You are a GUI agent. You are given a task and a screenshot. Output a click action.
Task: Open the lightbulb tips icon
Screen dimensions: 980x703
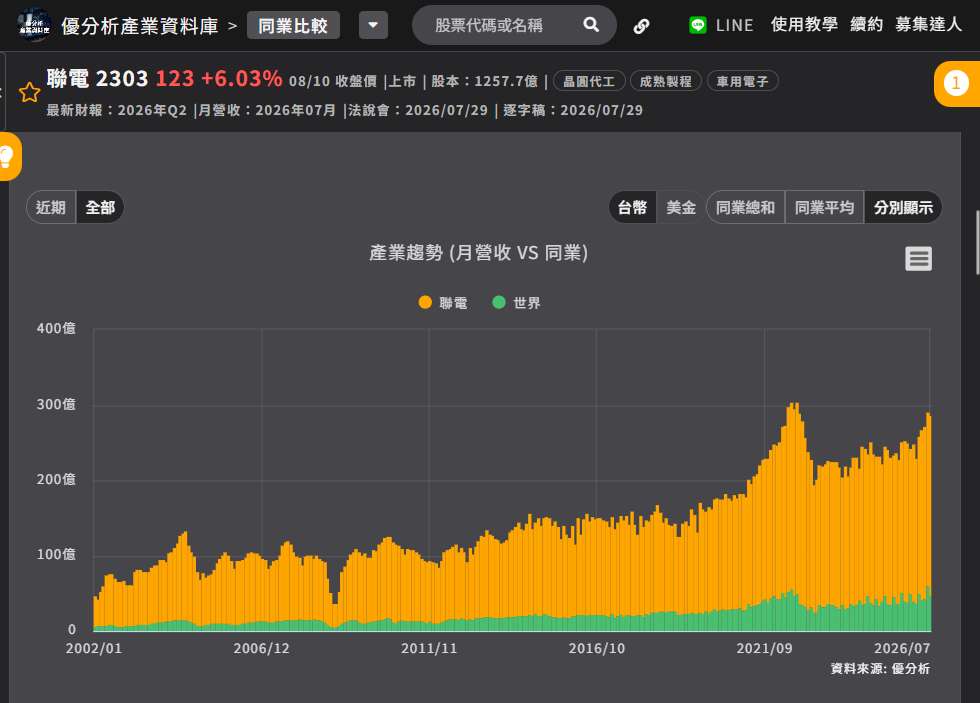[8, 156]
